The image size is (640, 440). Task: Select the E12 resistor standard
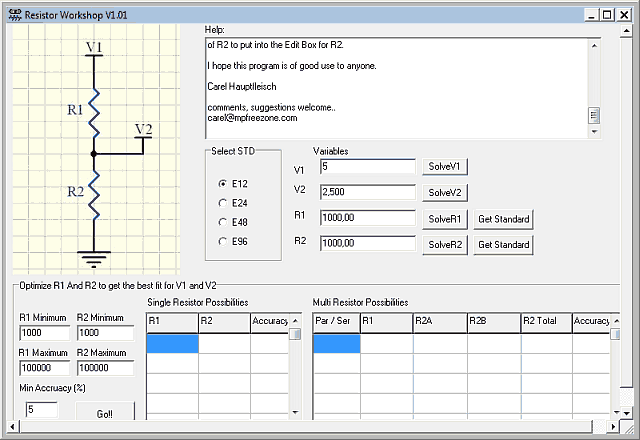pos(233,184)
